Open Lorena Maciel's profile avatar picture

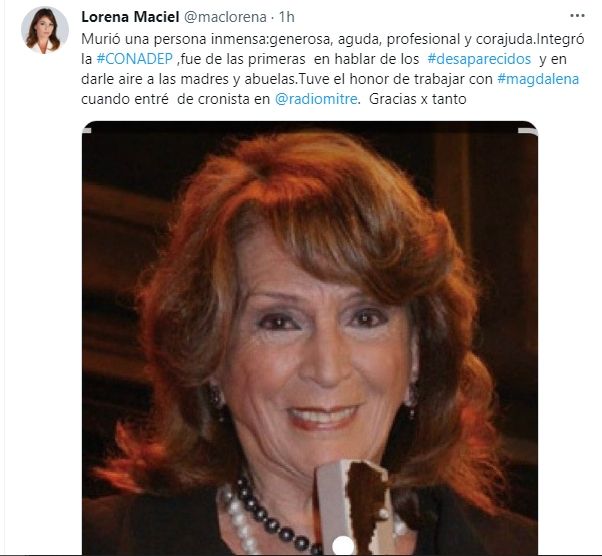tap(45, 30)
